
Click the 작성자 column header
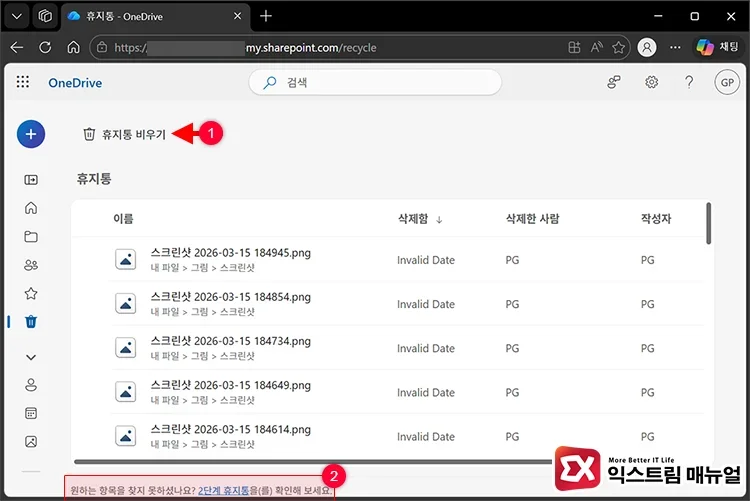656,219
